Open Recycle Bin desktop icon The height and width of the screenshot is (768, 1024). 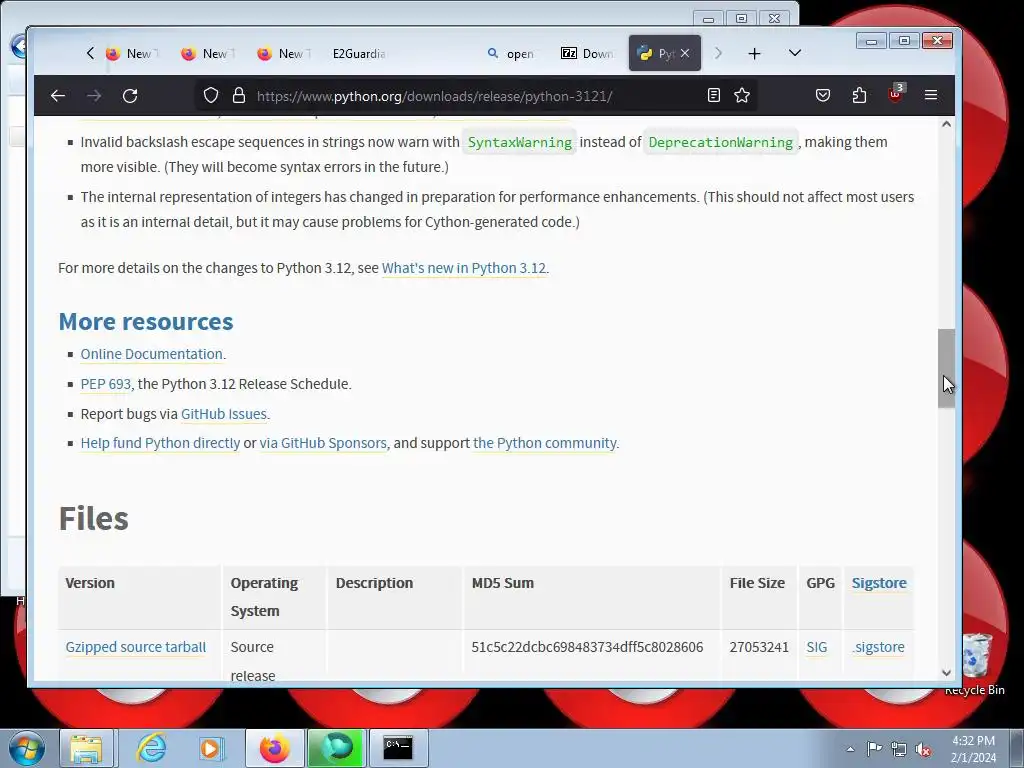pos(974,663)
